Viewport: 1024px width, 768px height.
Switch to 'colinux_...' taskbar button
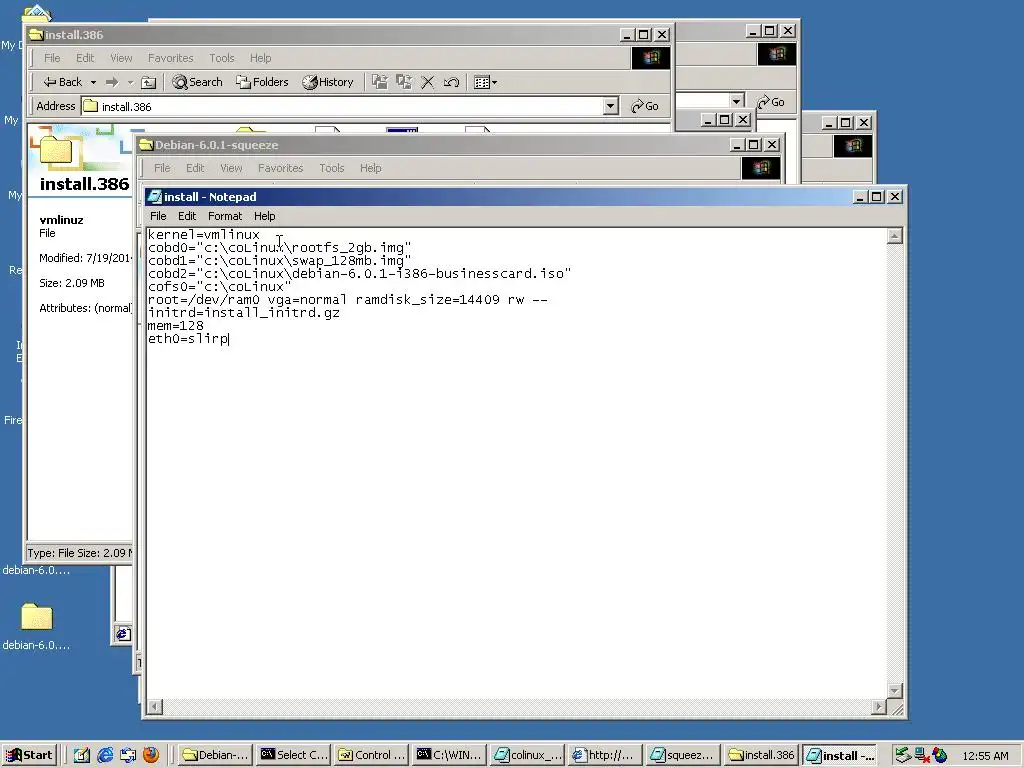(527, 755)
